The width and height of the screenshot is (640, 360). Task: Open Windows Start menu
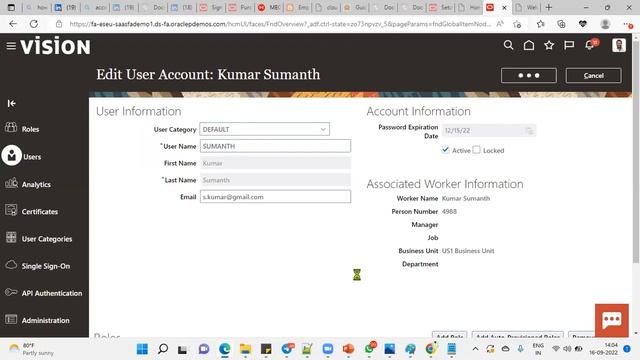(x=142, y=349)
